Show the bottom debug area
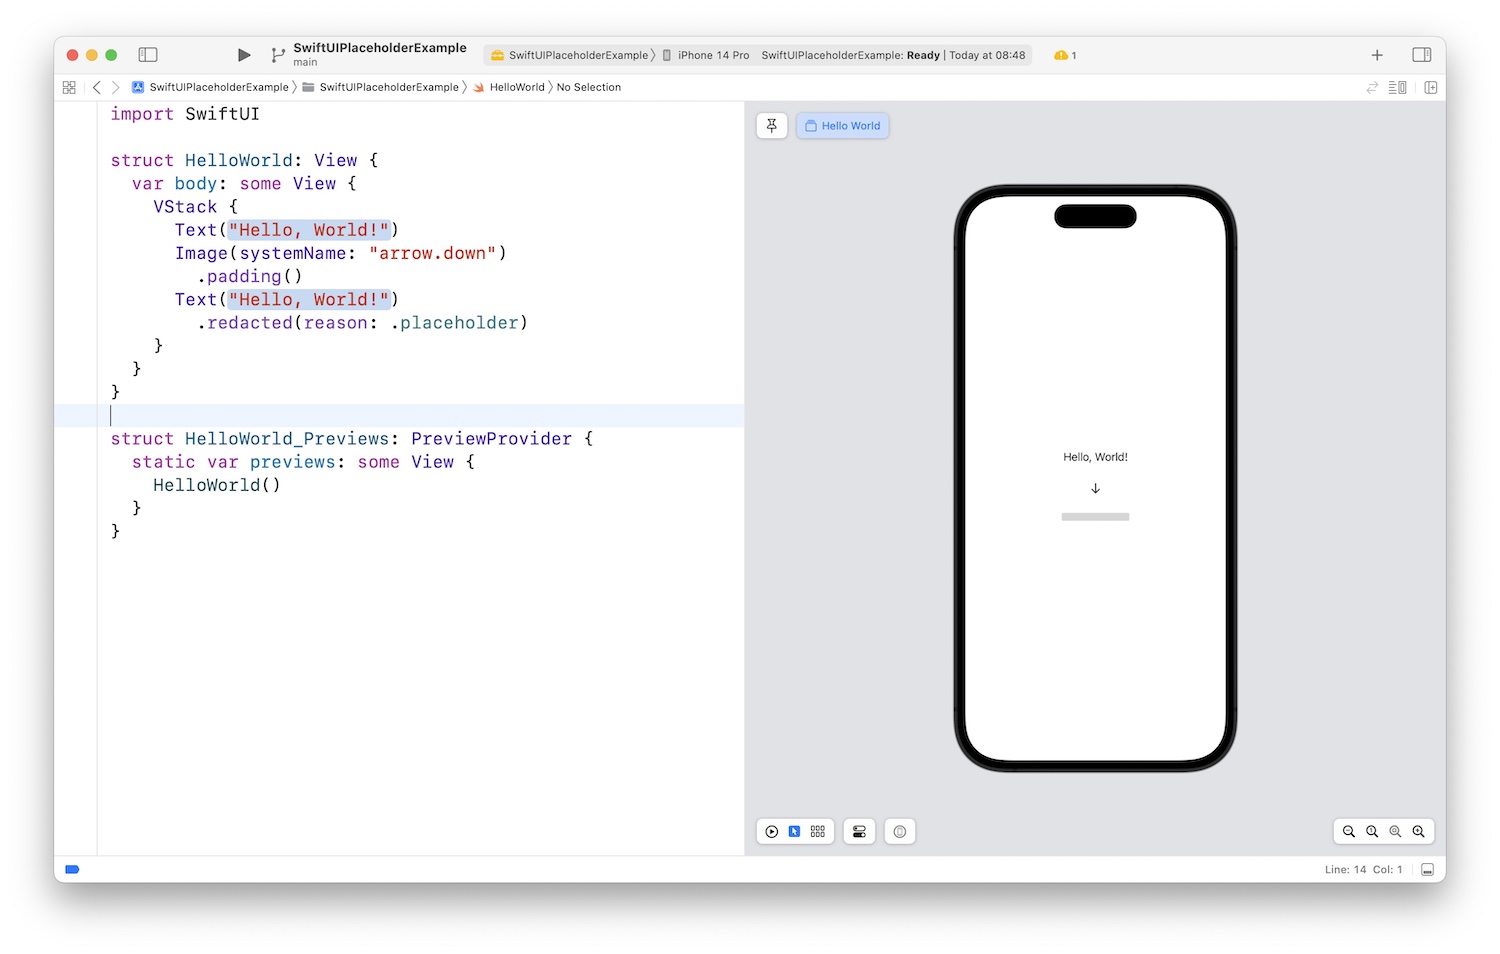 coord(1427,870)
